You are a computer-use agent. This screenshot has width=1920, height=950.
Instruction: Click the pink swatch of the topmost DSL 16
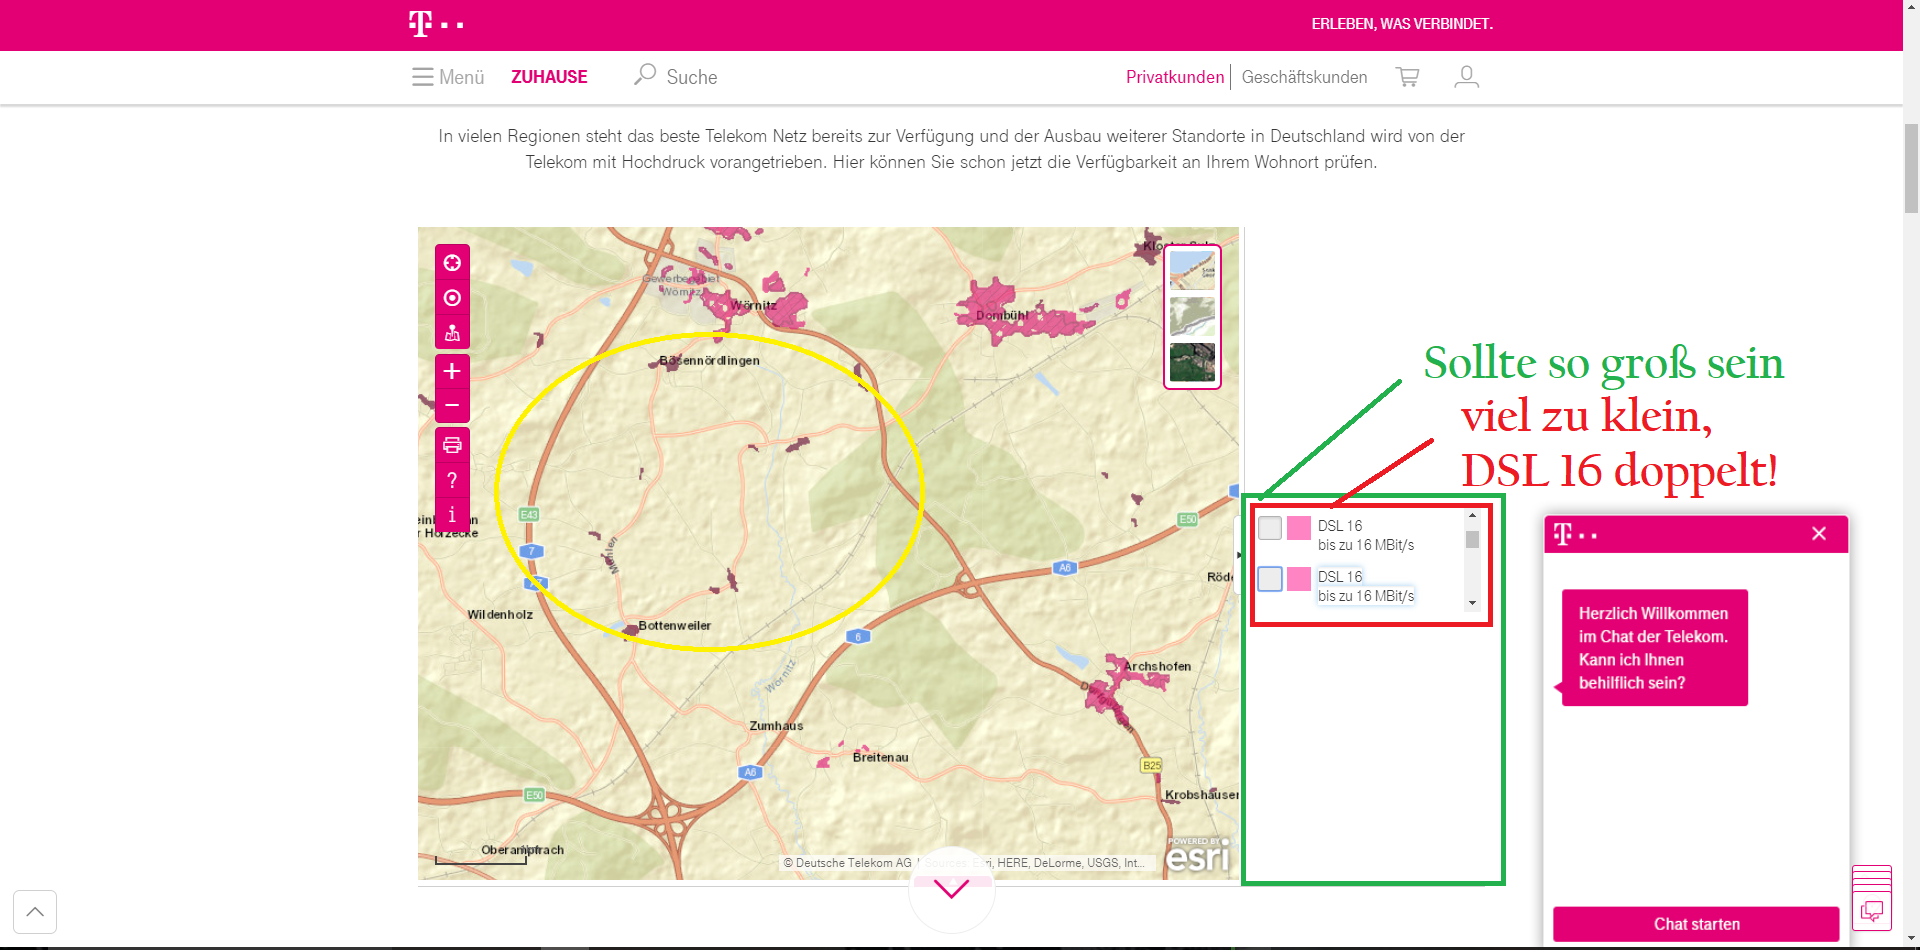[1299, 528]
